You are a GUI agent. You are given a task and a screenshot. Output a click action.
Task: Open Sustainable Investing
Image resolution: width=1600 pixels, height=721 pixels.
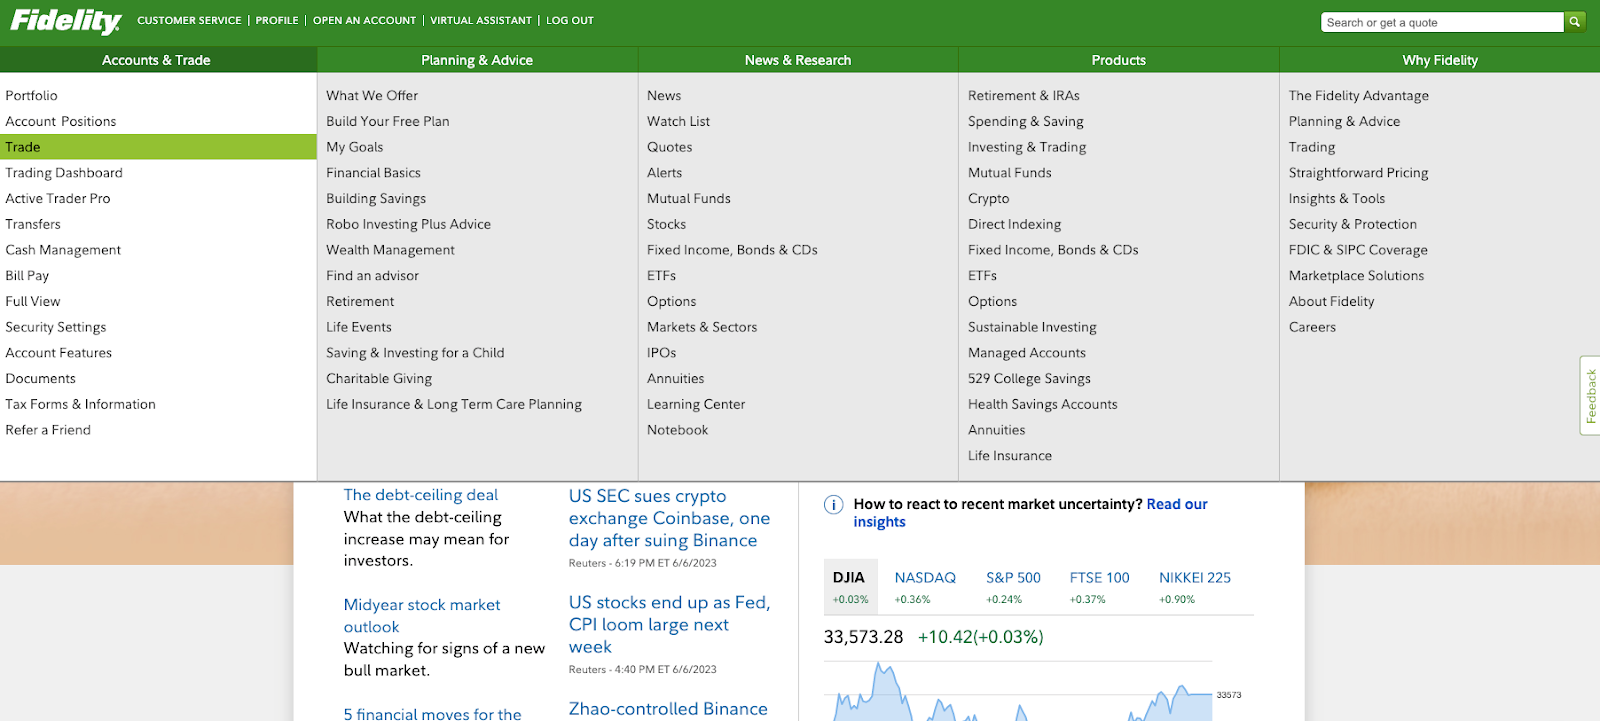click(1033, 327)
